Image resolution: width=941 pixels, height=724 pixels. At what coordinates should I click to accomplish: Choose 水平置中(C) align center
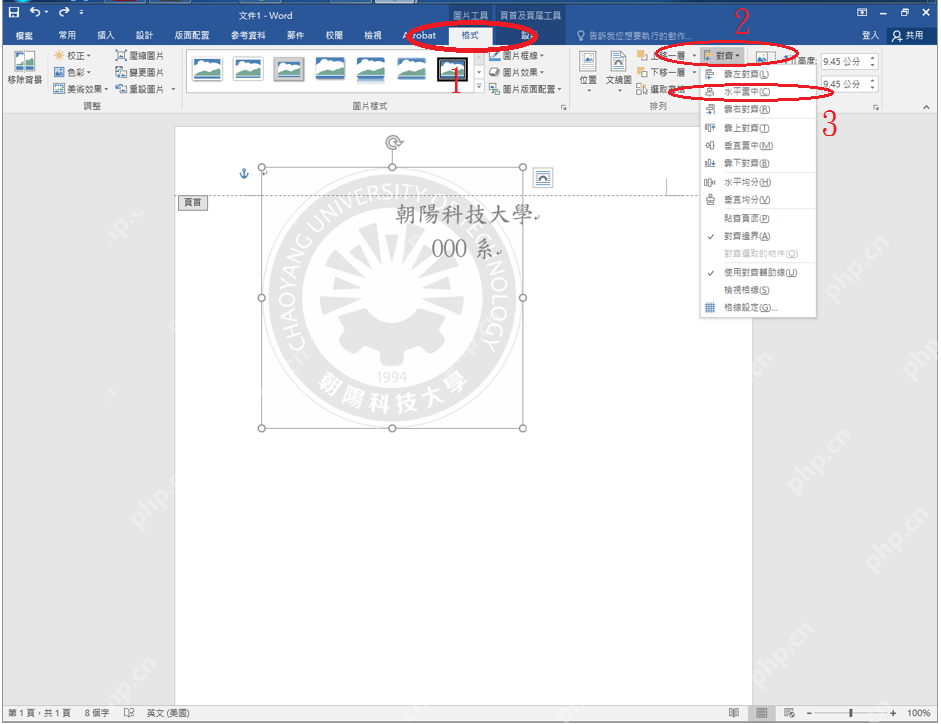coord(758,91)
